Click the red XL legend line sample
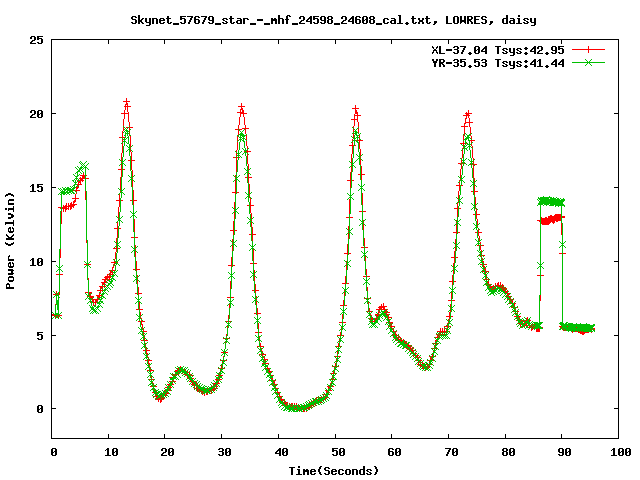The image size is (640, 480). pos(588,50)
